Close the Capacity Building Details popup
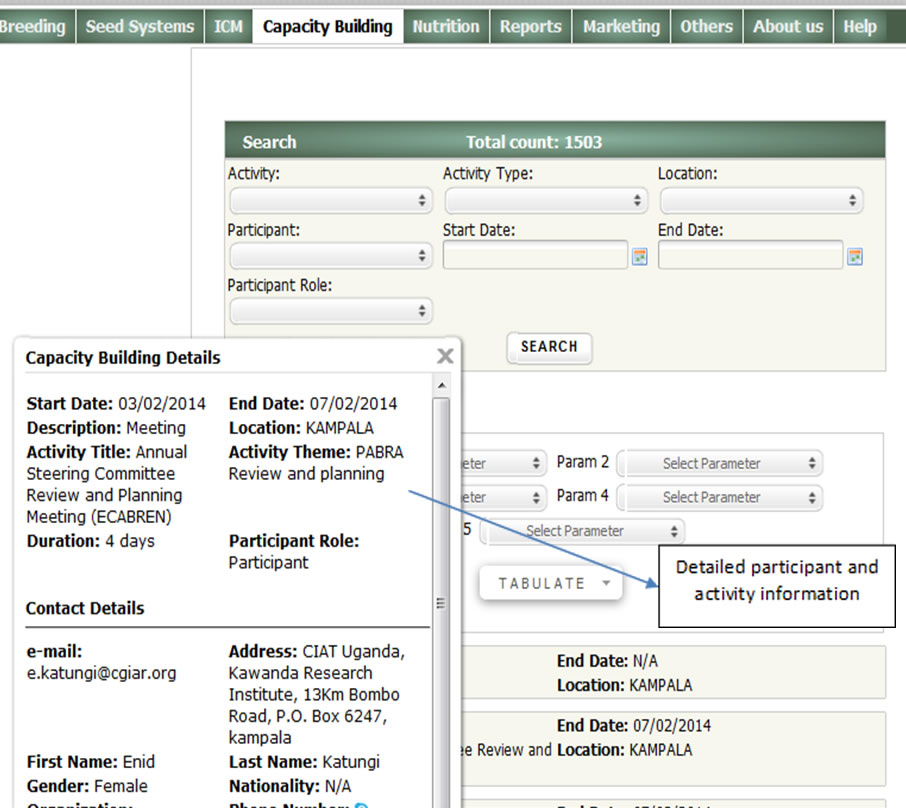 [x=445, y=356]
